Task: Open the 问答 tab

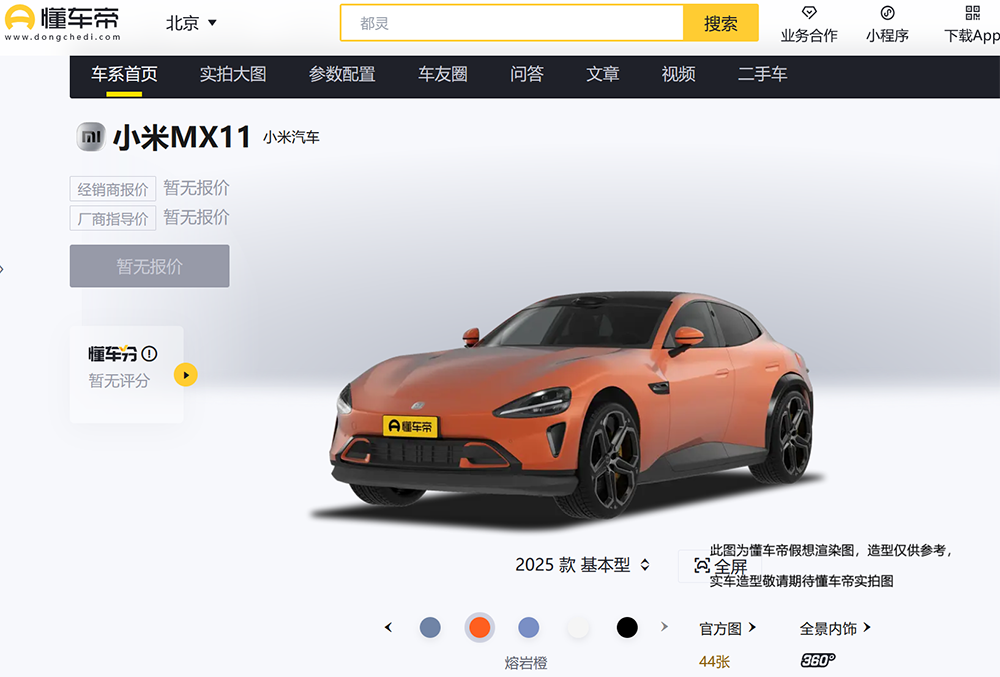Action: tap(527, 74)
